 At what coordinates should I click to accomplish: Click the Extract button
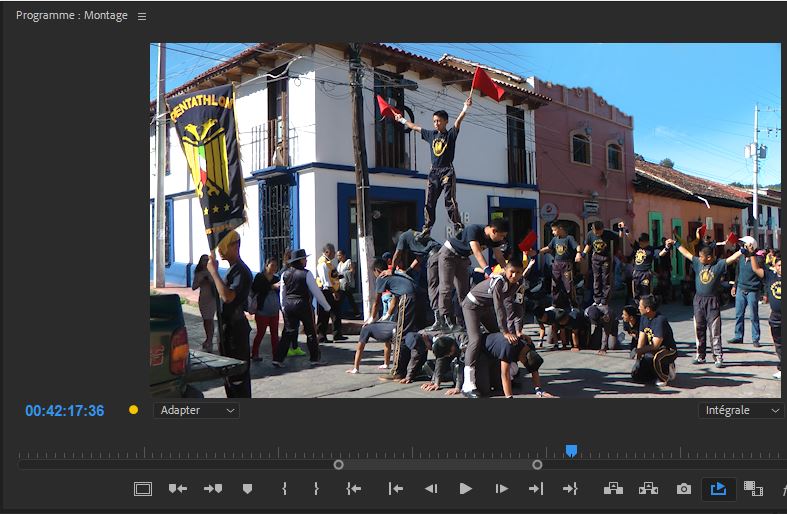pos(648,489)
